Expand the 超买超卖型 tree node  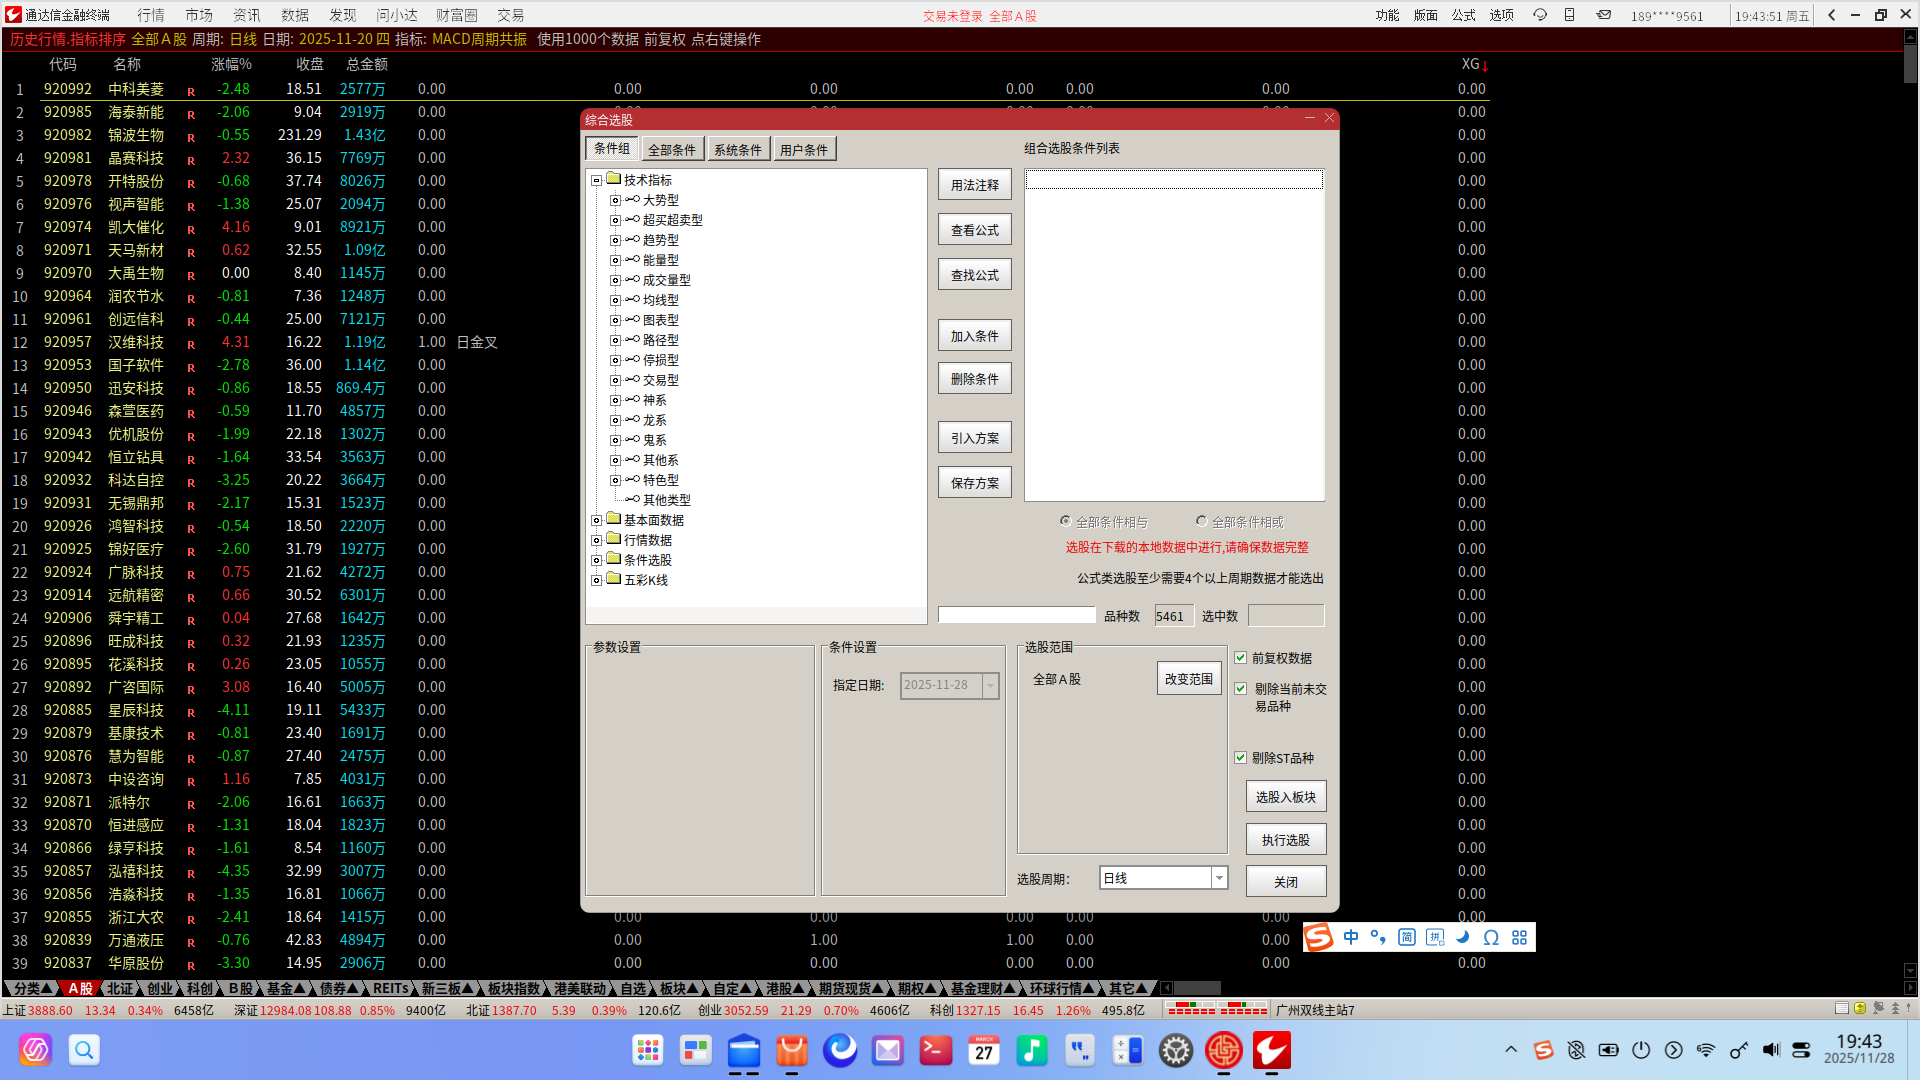[x=615, y=221]
